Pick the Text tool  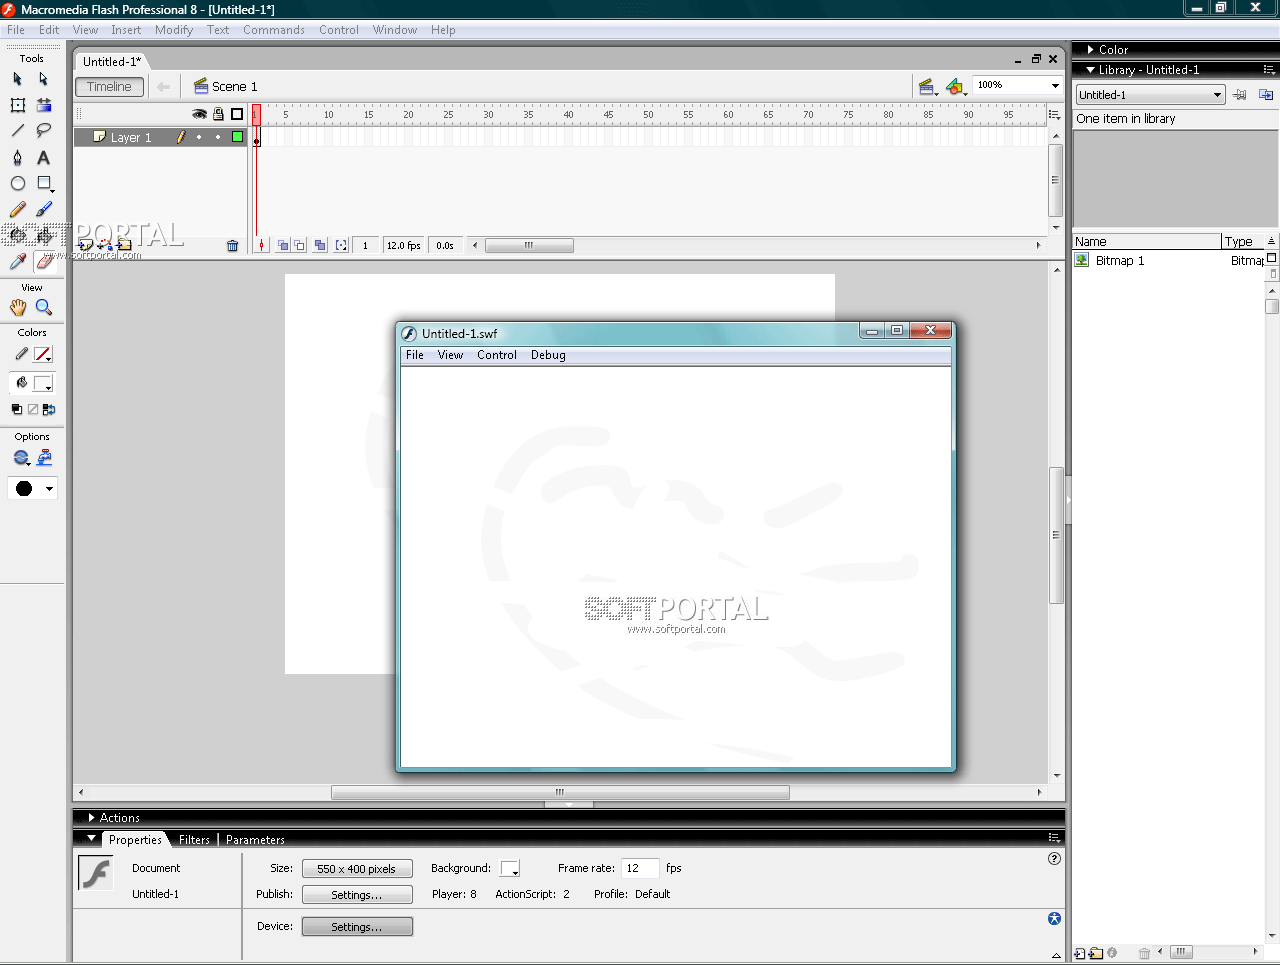pyautogui.click(x=44, y=157)
